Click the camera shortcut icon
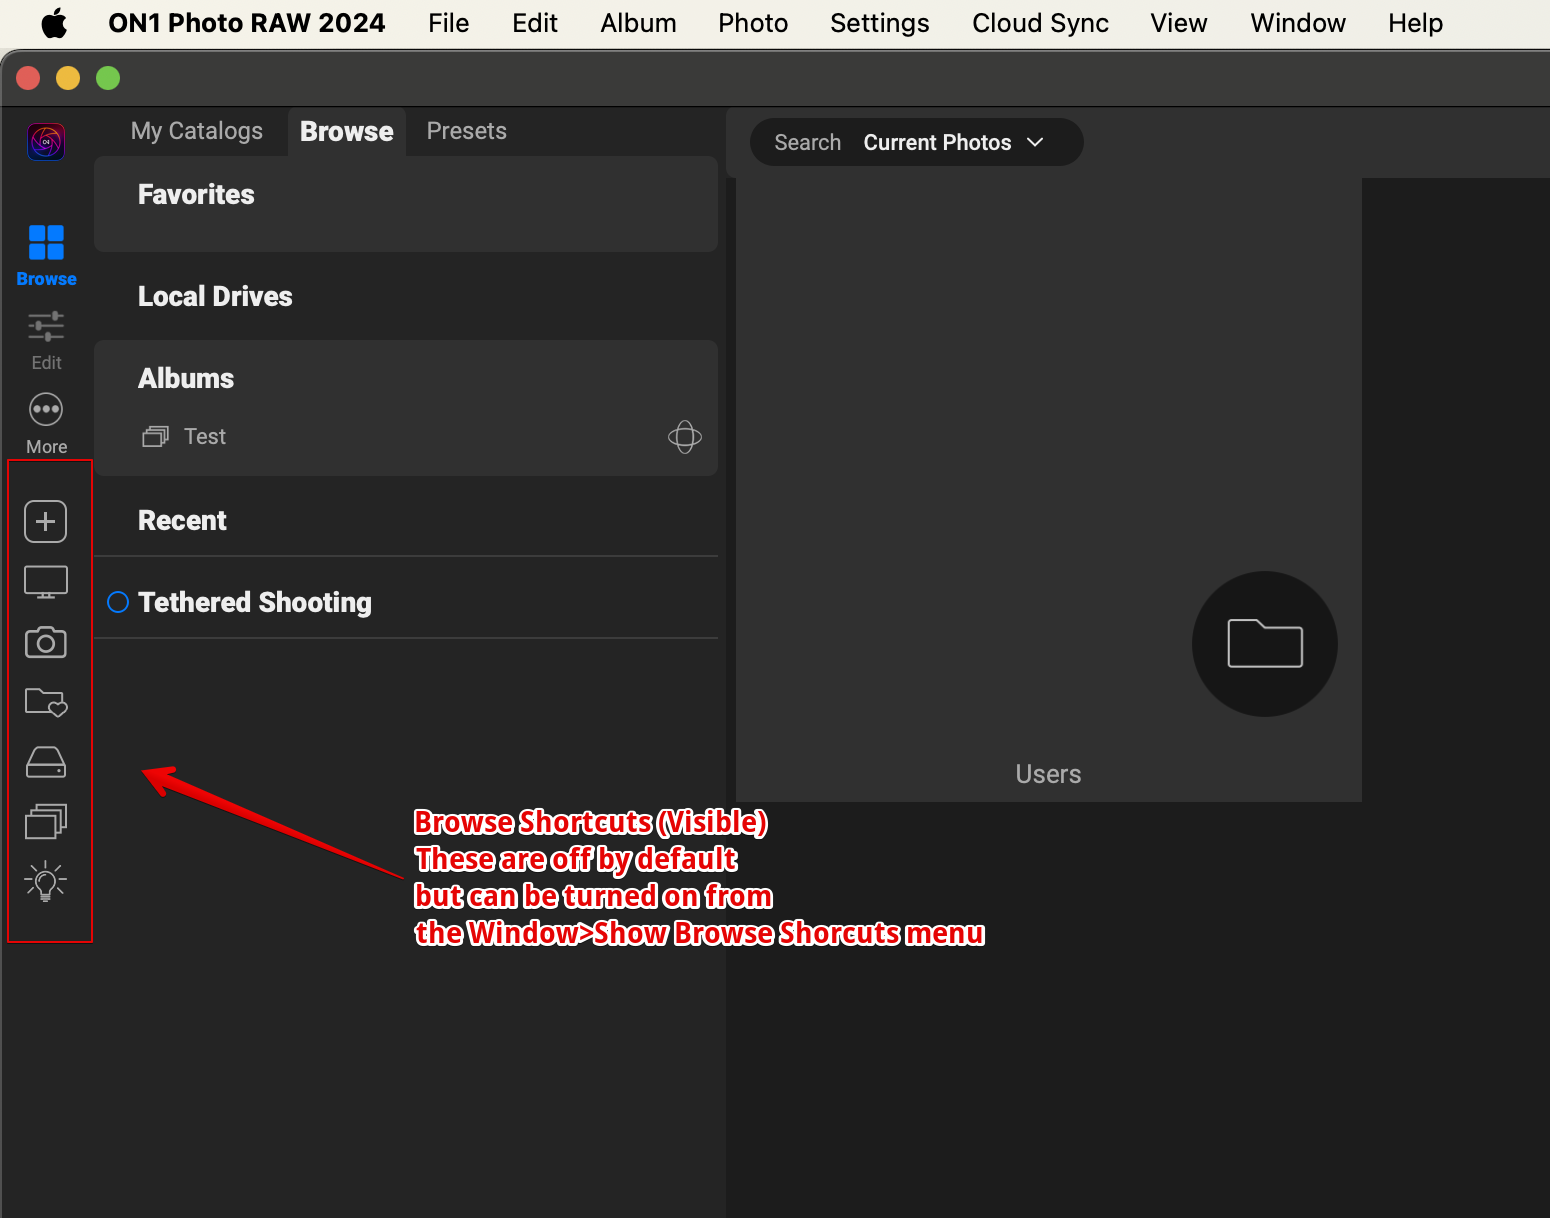 [46, 642]
